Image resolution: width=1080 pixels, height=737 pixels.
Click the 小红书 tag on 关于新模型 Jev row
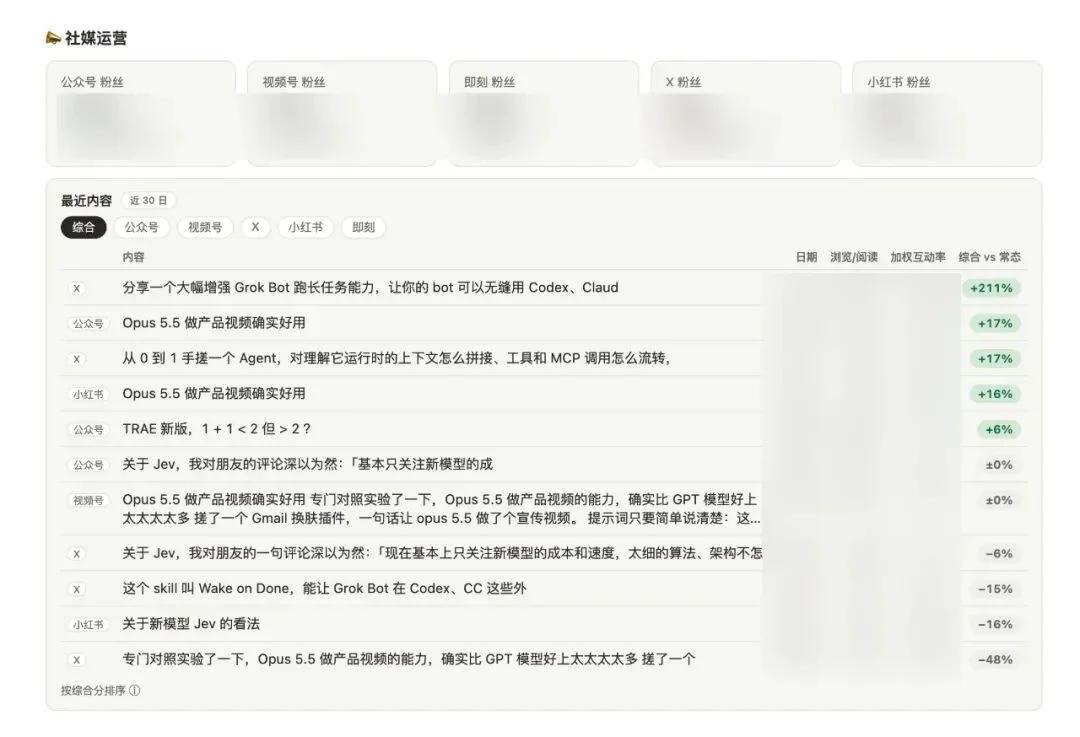(88, 625)
